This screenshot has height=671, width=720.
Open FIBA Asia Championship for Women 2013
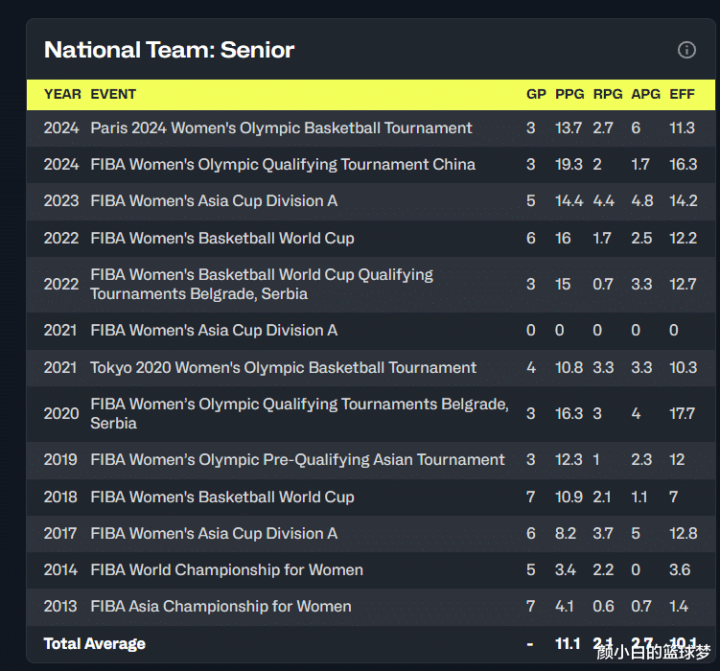coord(220,606)
